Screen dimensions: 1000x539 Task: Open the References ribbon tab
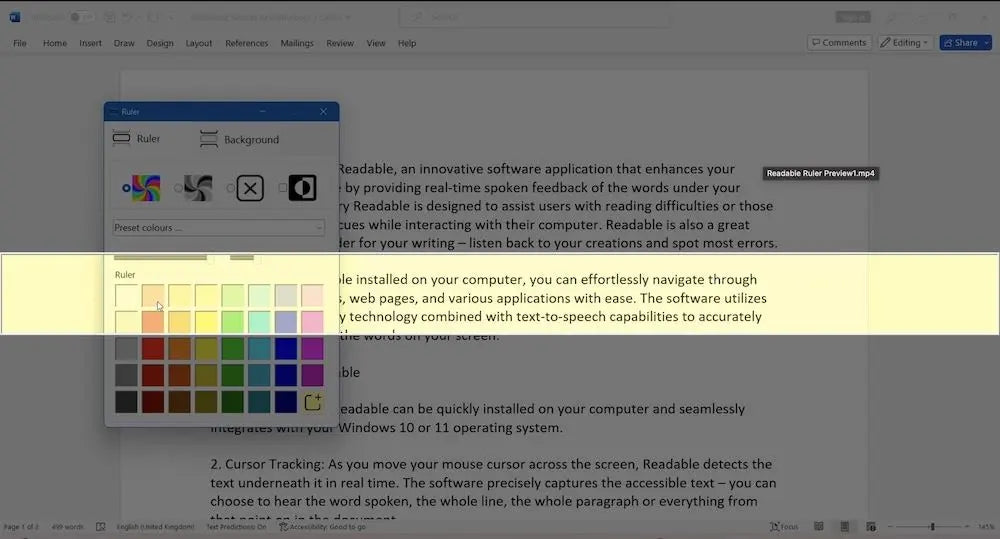pos(246,43)
